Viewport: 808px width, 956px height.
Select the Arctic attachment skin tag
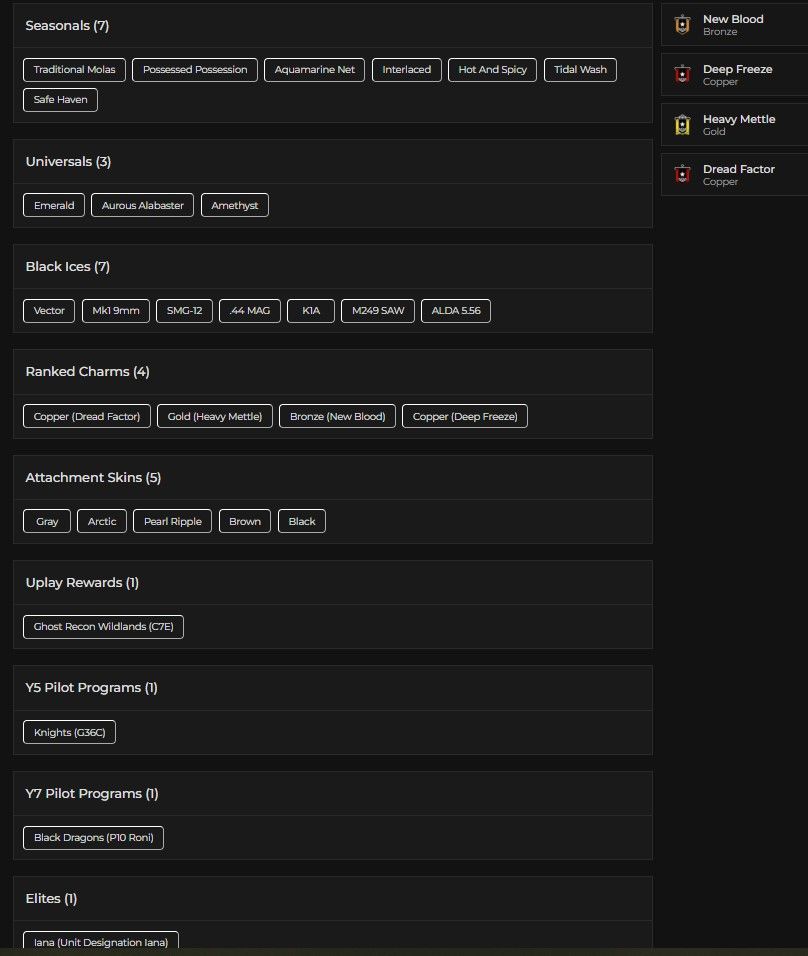[102, 521]
